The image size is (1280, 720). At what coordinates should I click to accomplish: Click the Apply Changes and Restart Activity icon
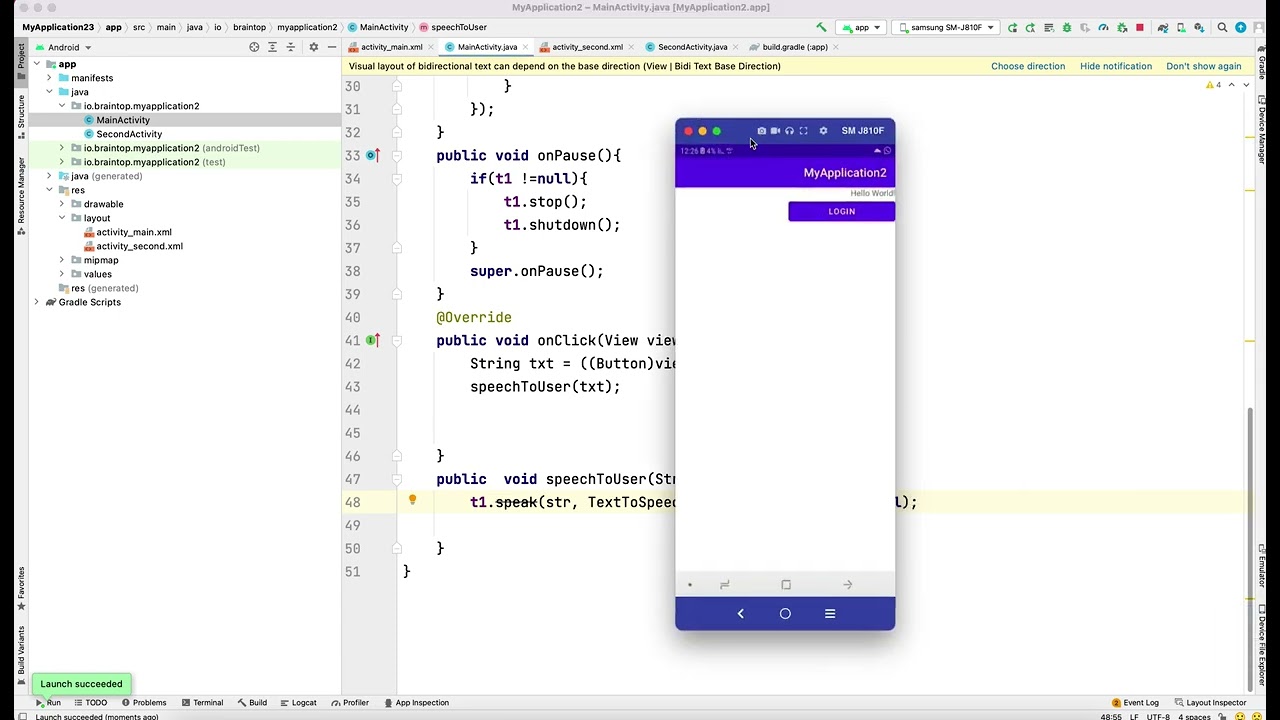click(1030, 27)
